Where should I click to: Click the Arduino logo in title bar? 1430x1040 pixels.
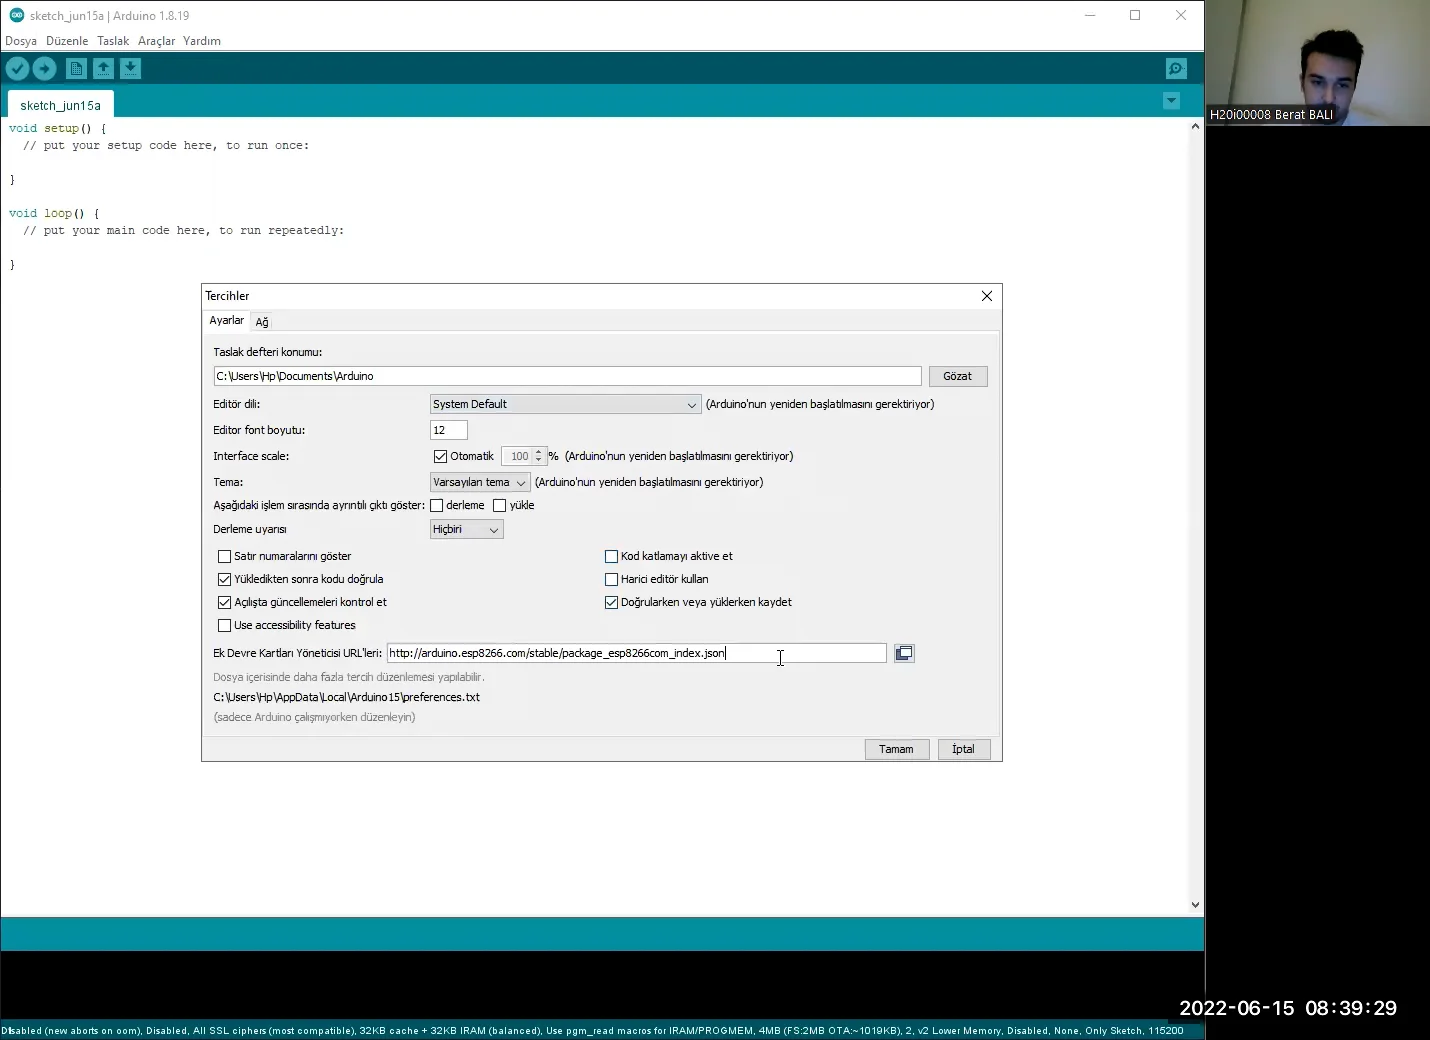pos(16,15)
